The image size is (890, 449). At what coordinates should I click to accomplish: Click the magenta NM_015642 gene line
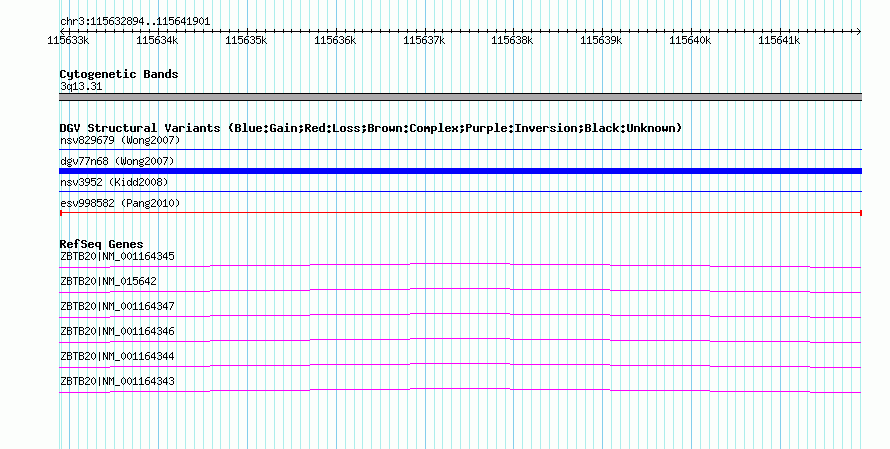pyautogui.click(x=460, y=290)
